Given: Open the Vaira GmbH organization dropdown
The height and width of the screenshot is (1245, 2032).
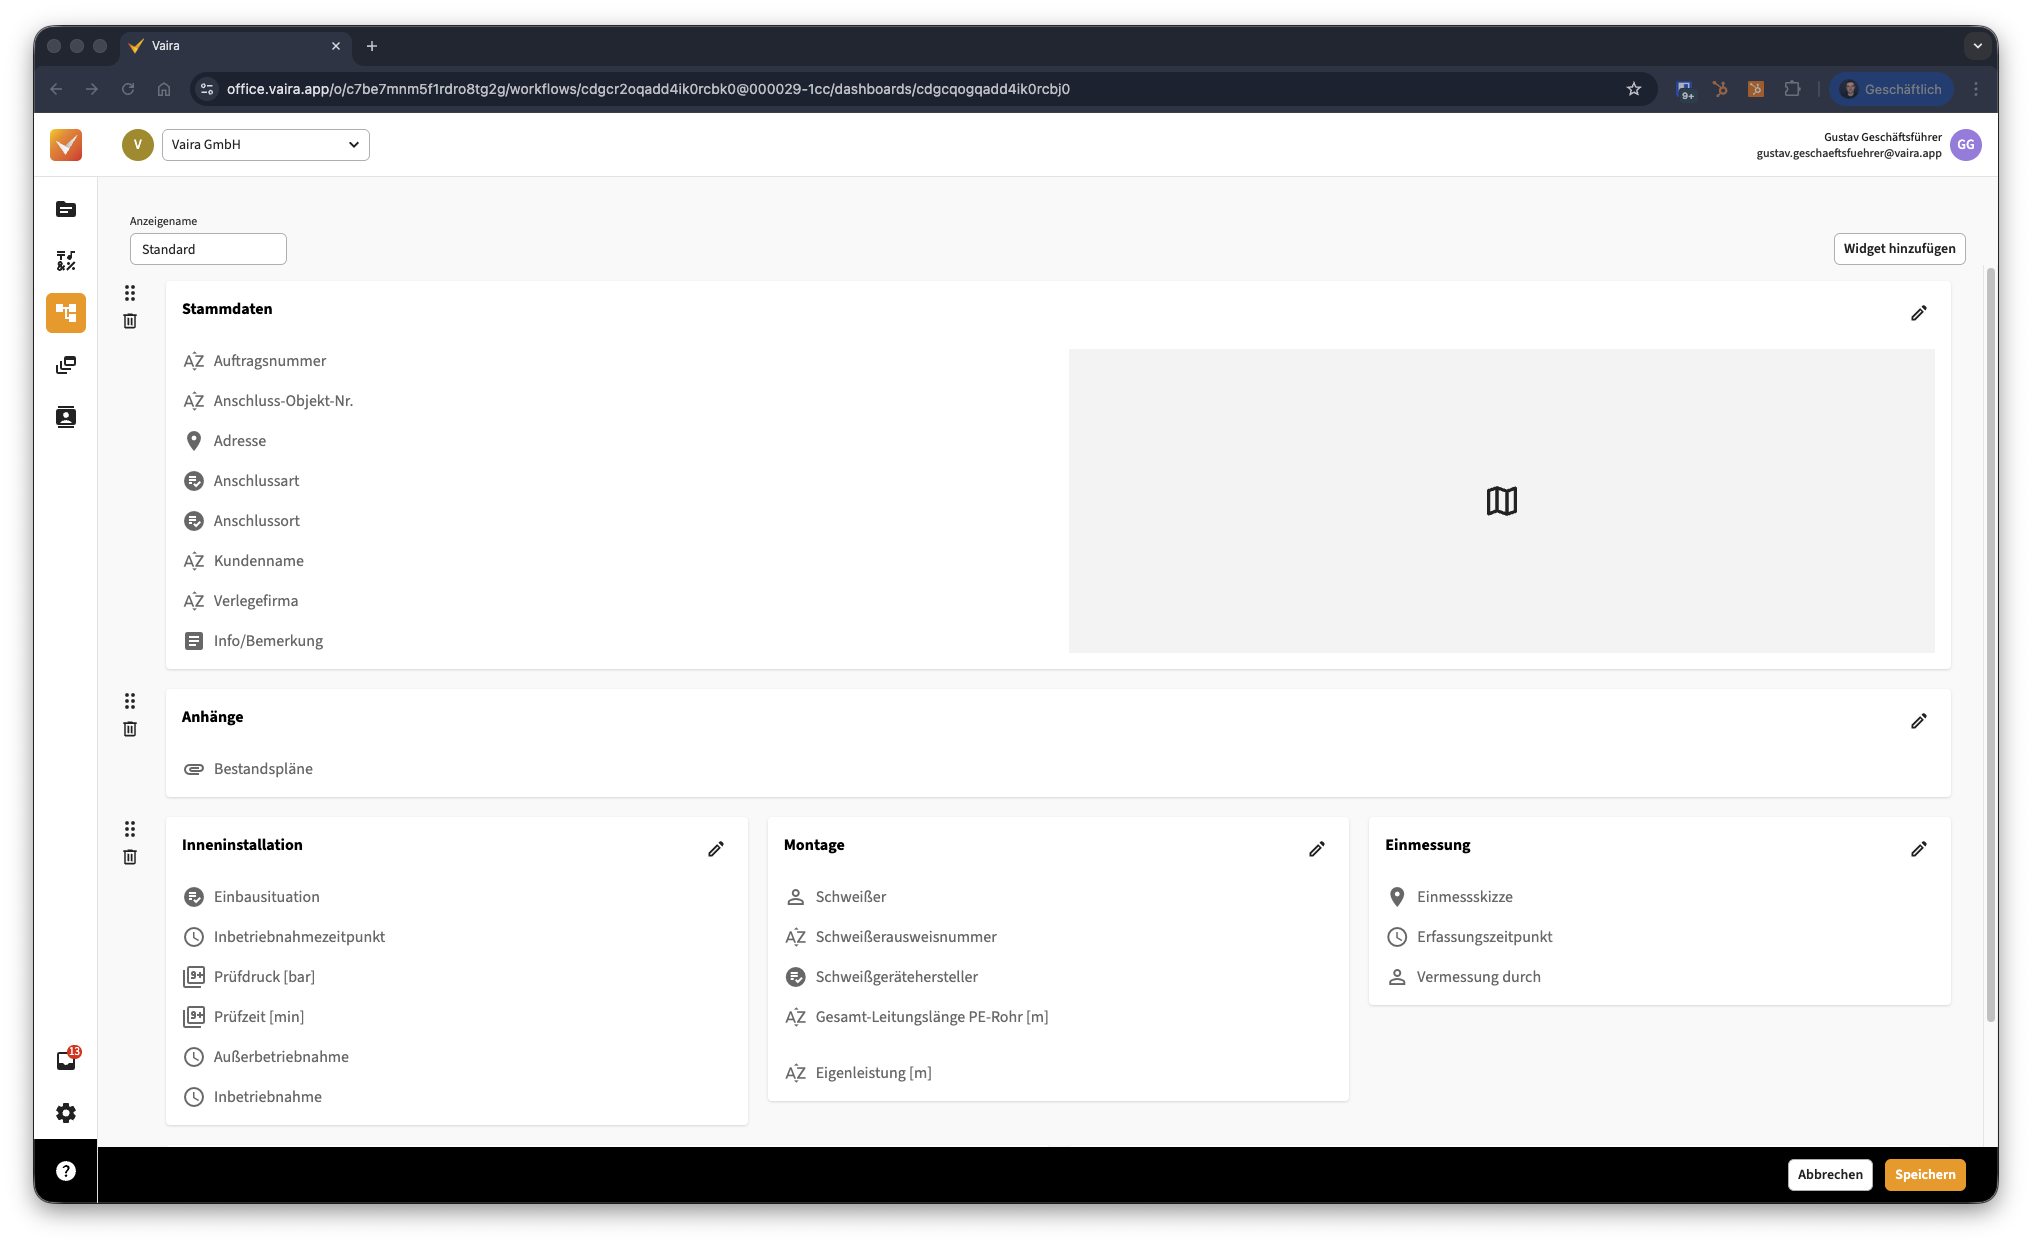Looking at the screenshot, I should [265, 145].
